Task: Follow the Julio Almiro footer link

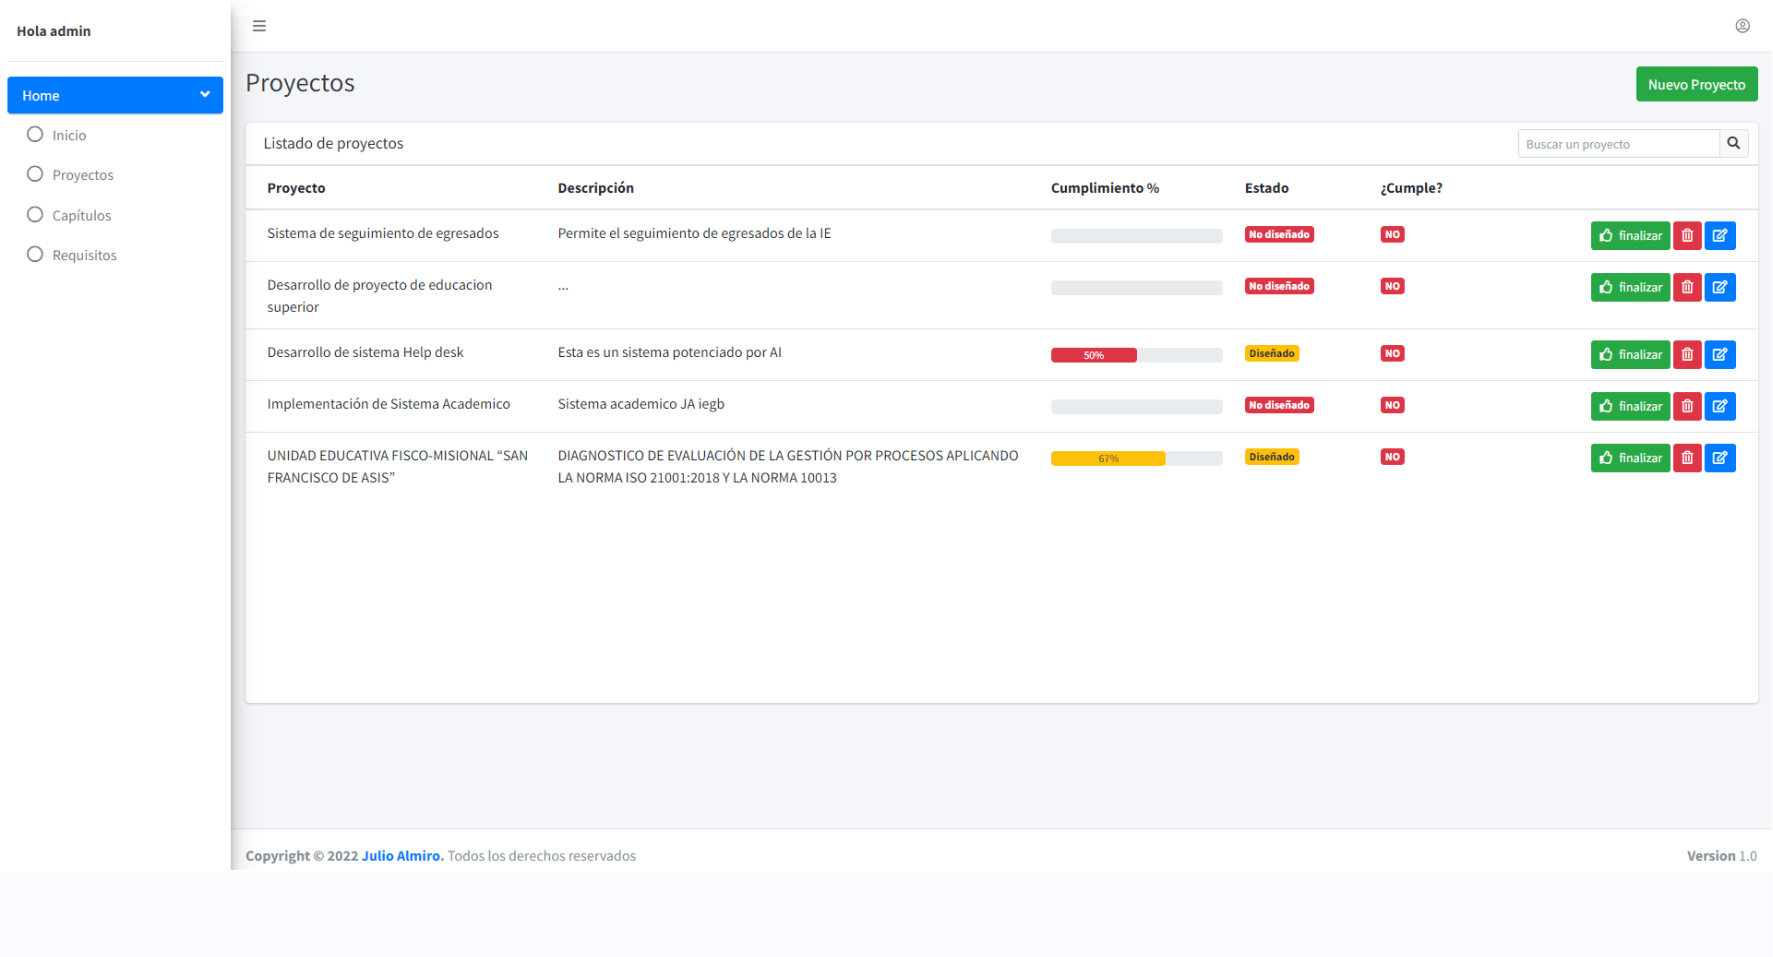Action: (402, 856)
